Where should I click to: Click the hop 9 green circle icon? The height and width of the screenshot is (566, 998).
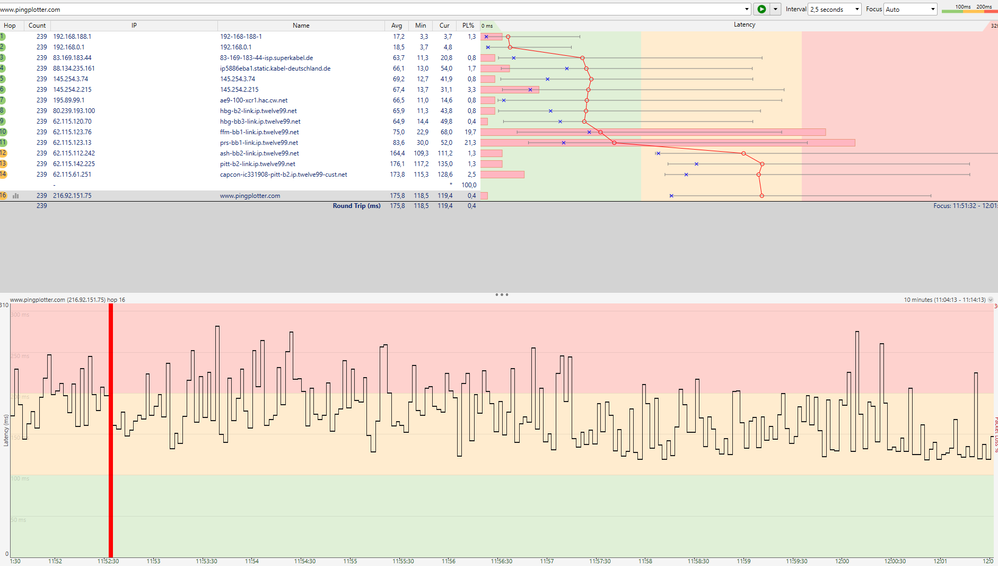point(3,121)
